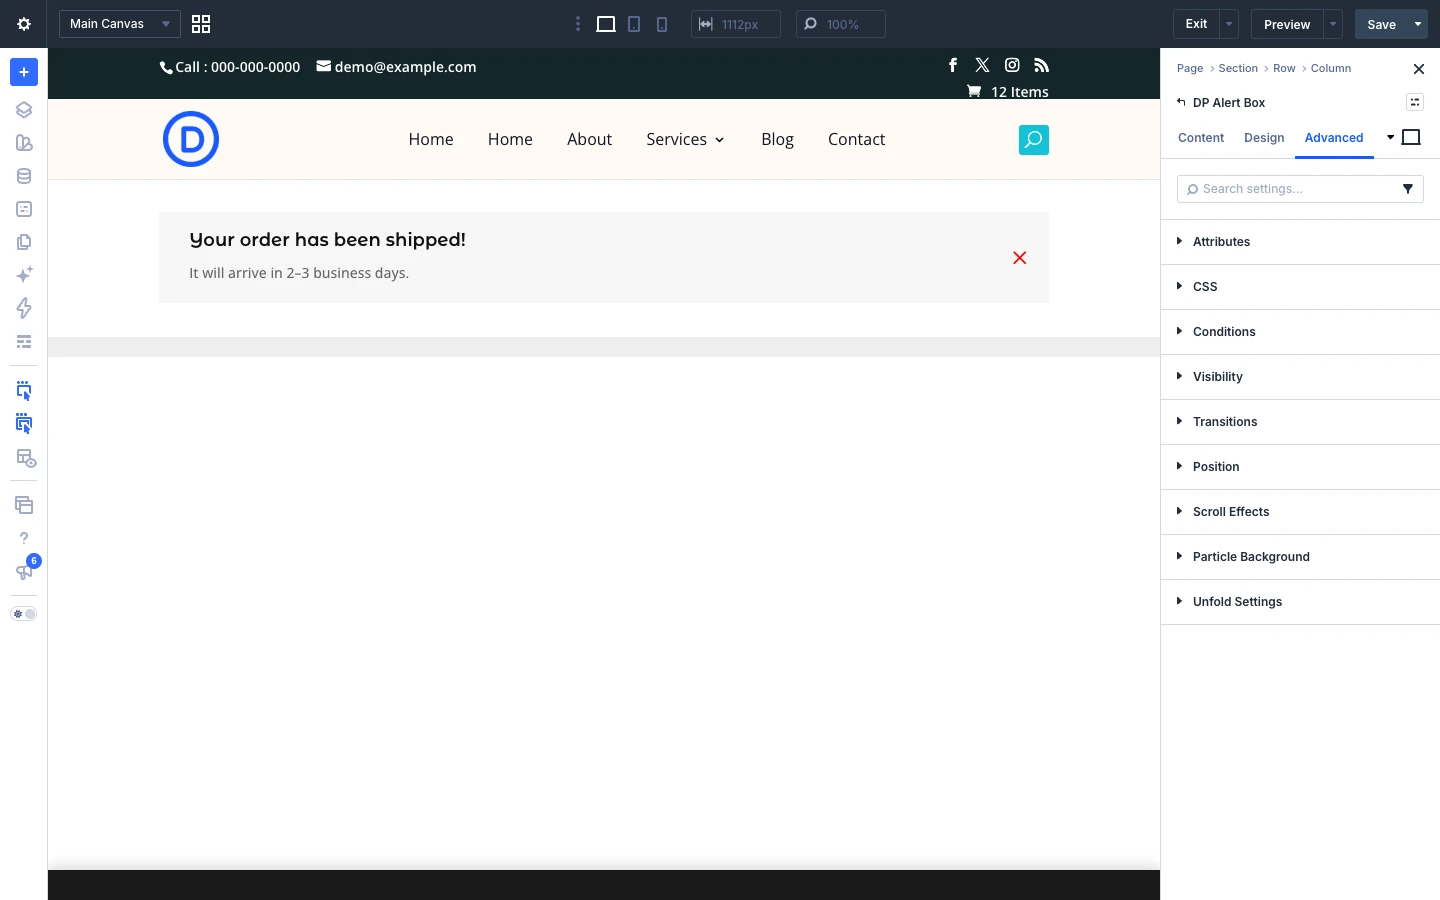Select the Advanced tab
This screenshot has height=900, width=1440.
point(1334,138)
